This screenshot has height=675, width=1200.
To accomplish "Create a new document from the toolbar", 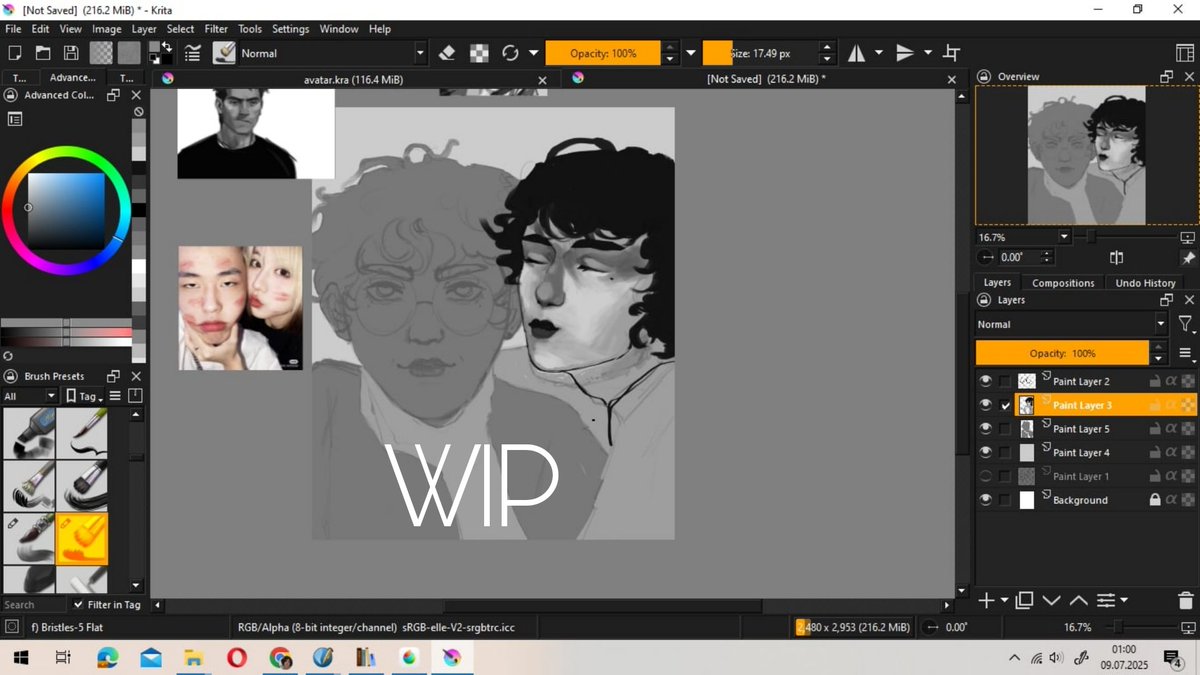I will click(15, 53).
